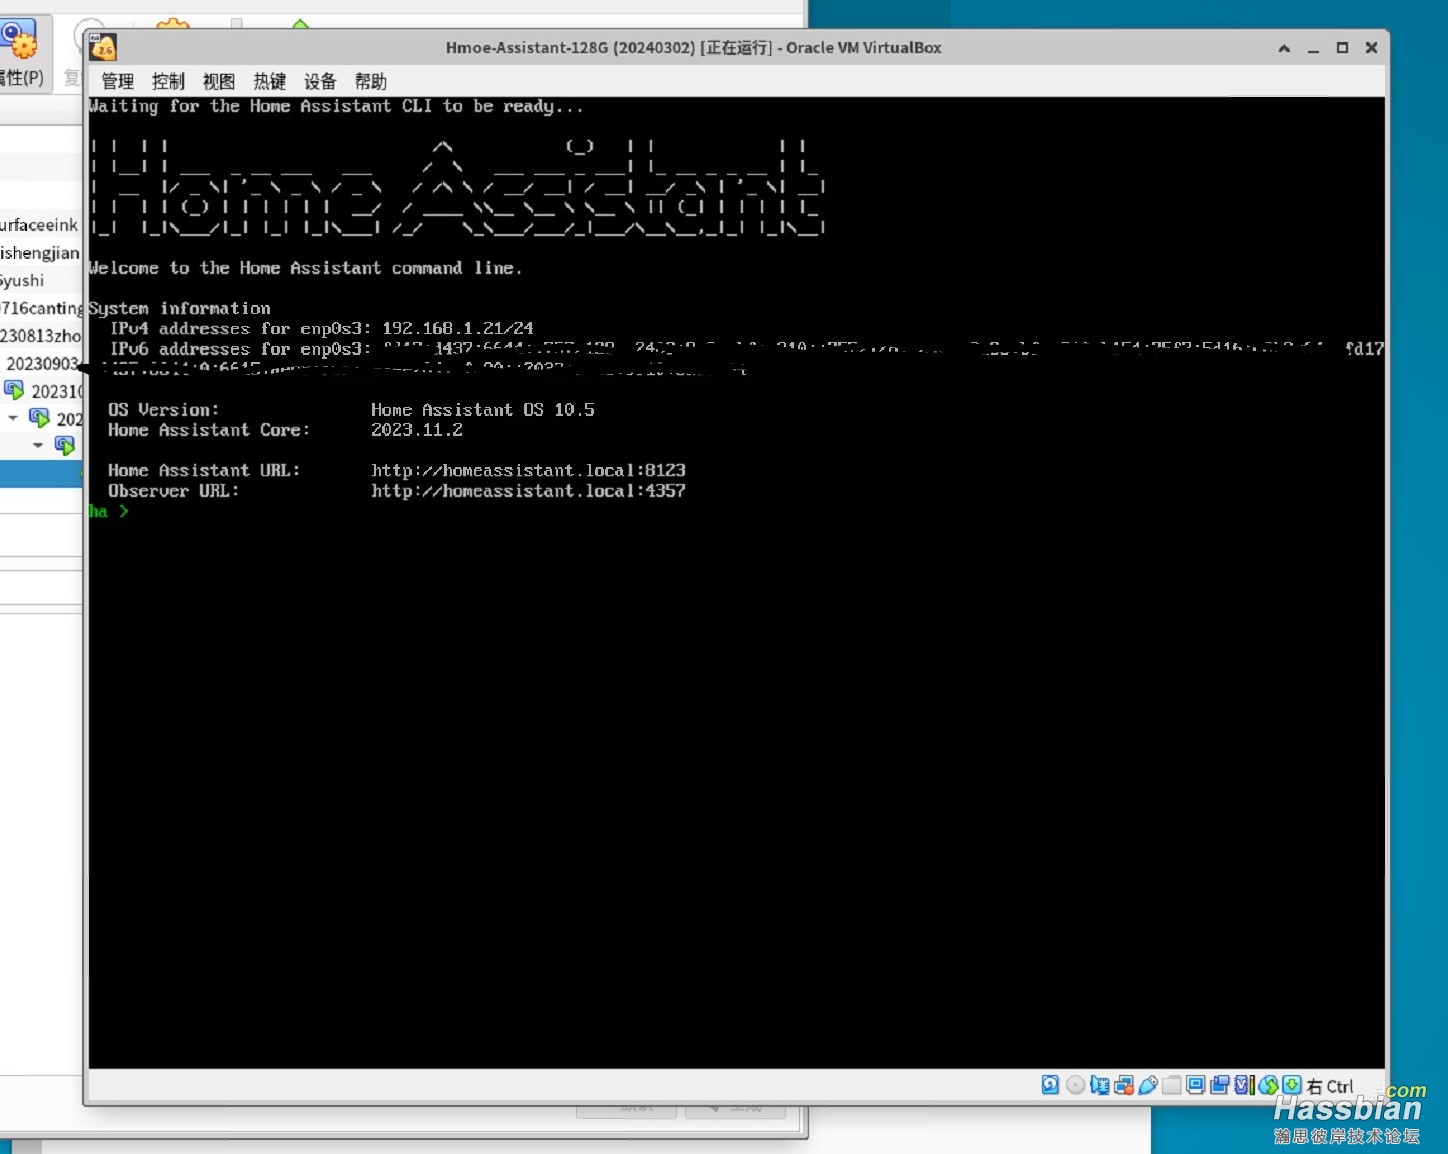Click the homeassistant.local:8123 URL text
Image resolution: width=1448 pixels, height=1154 pixels.
(528, 470)
